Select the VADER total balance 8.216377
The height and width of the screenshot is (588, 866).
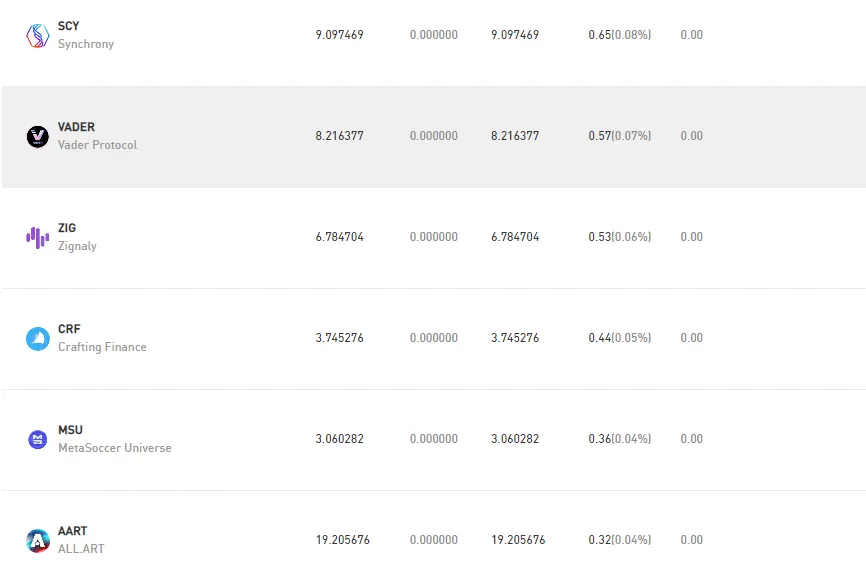(x=339, y=136)
